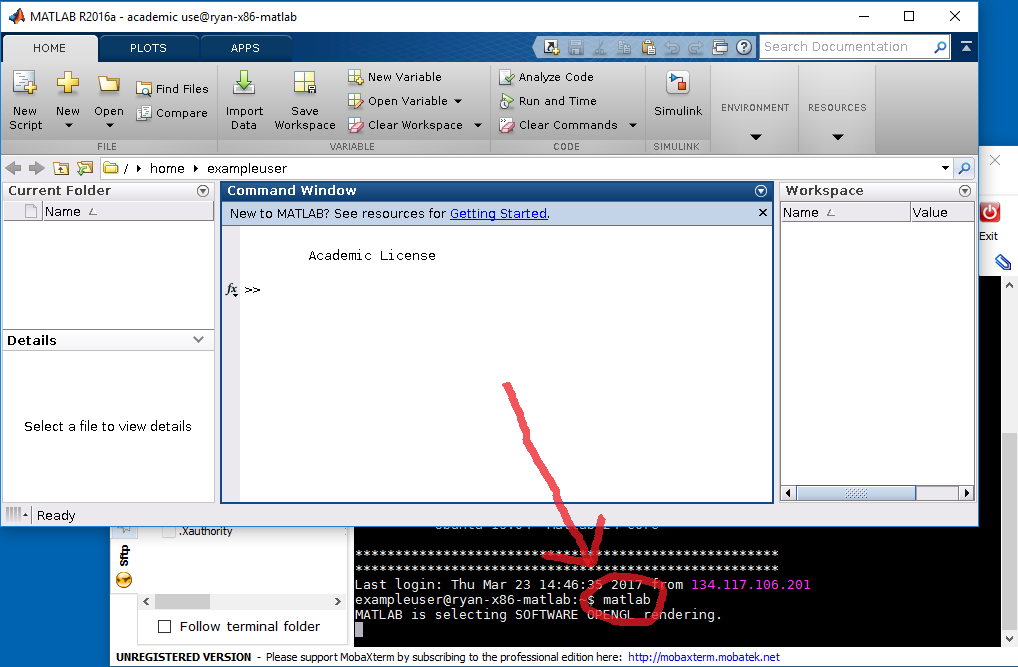Sort Workspace by Value column

(x=941, y=212)
